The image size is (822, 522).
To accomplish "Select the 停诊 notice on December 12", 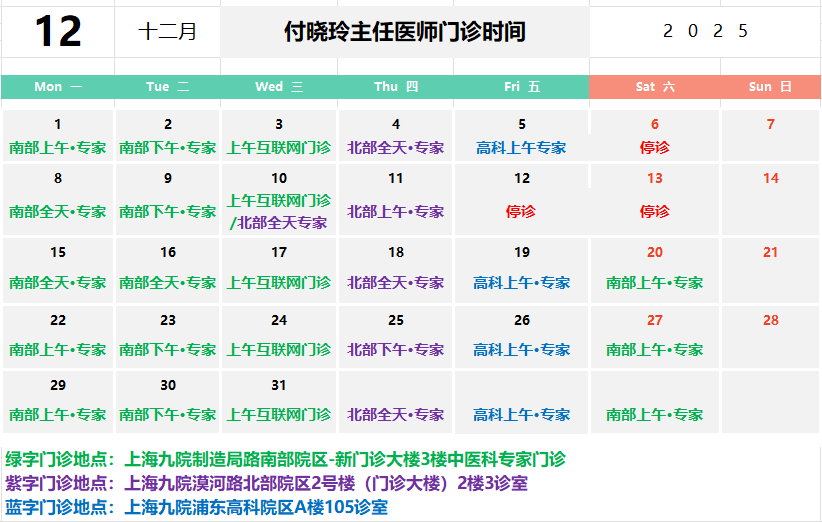I will click(521, 211).
